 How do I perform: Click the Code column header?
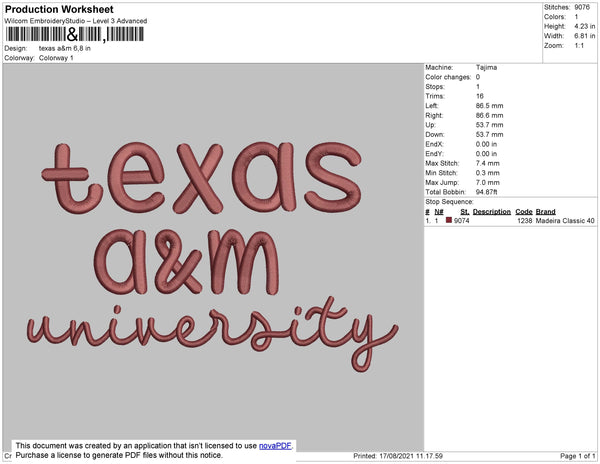524,212
